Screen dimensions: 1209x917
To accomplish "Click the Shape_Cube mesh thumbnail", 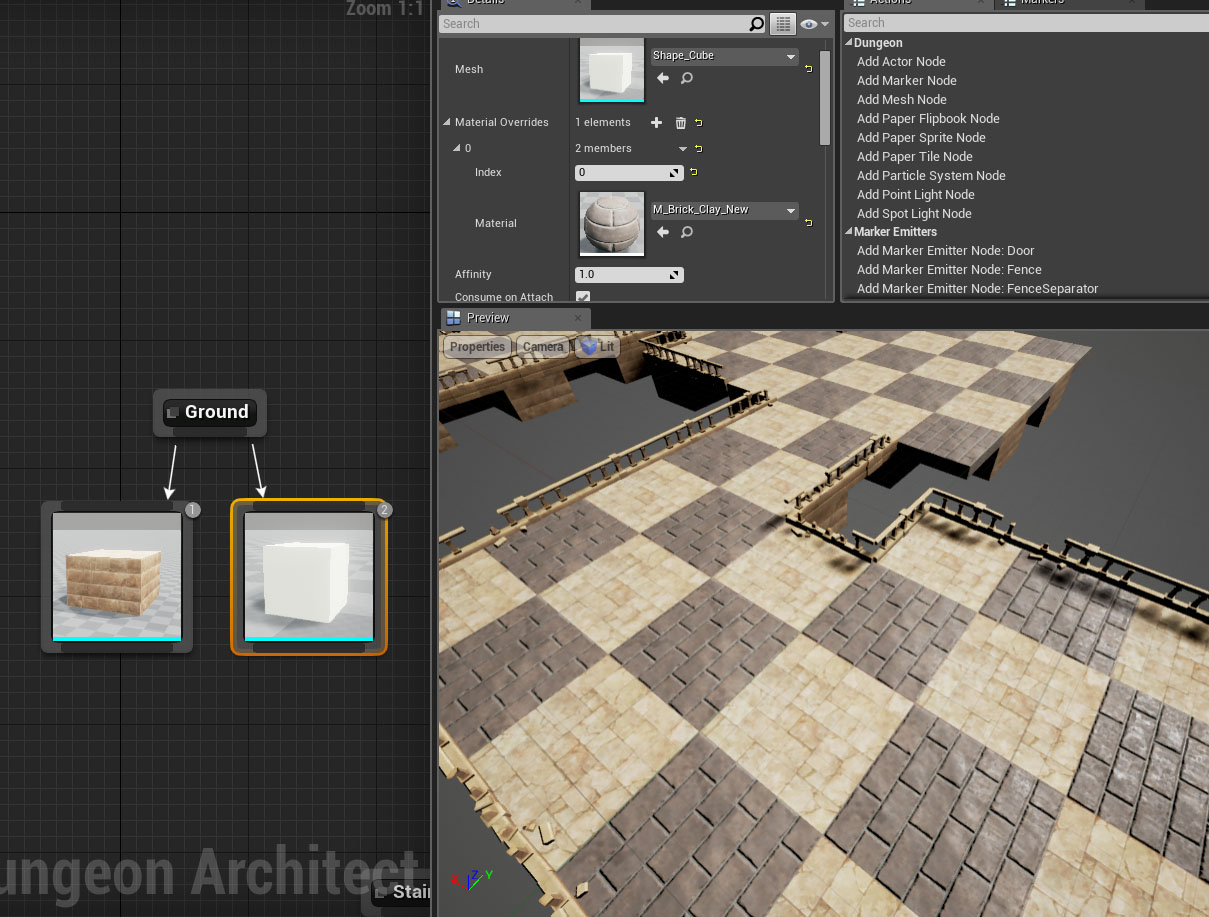I will click(612, 70).
